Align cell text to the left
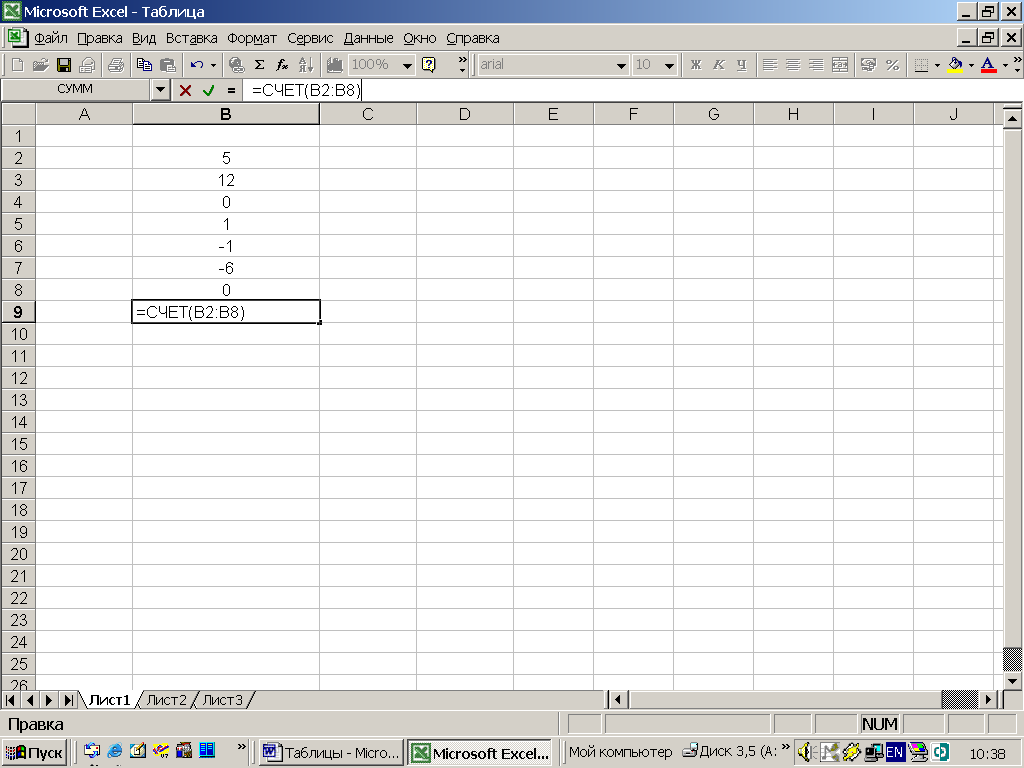Screen dimensions: 1024x768 click(770, 65)
